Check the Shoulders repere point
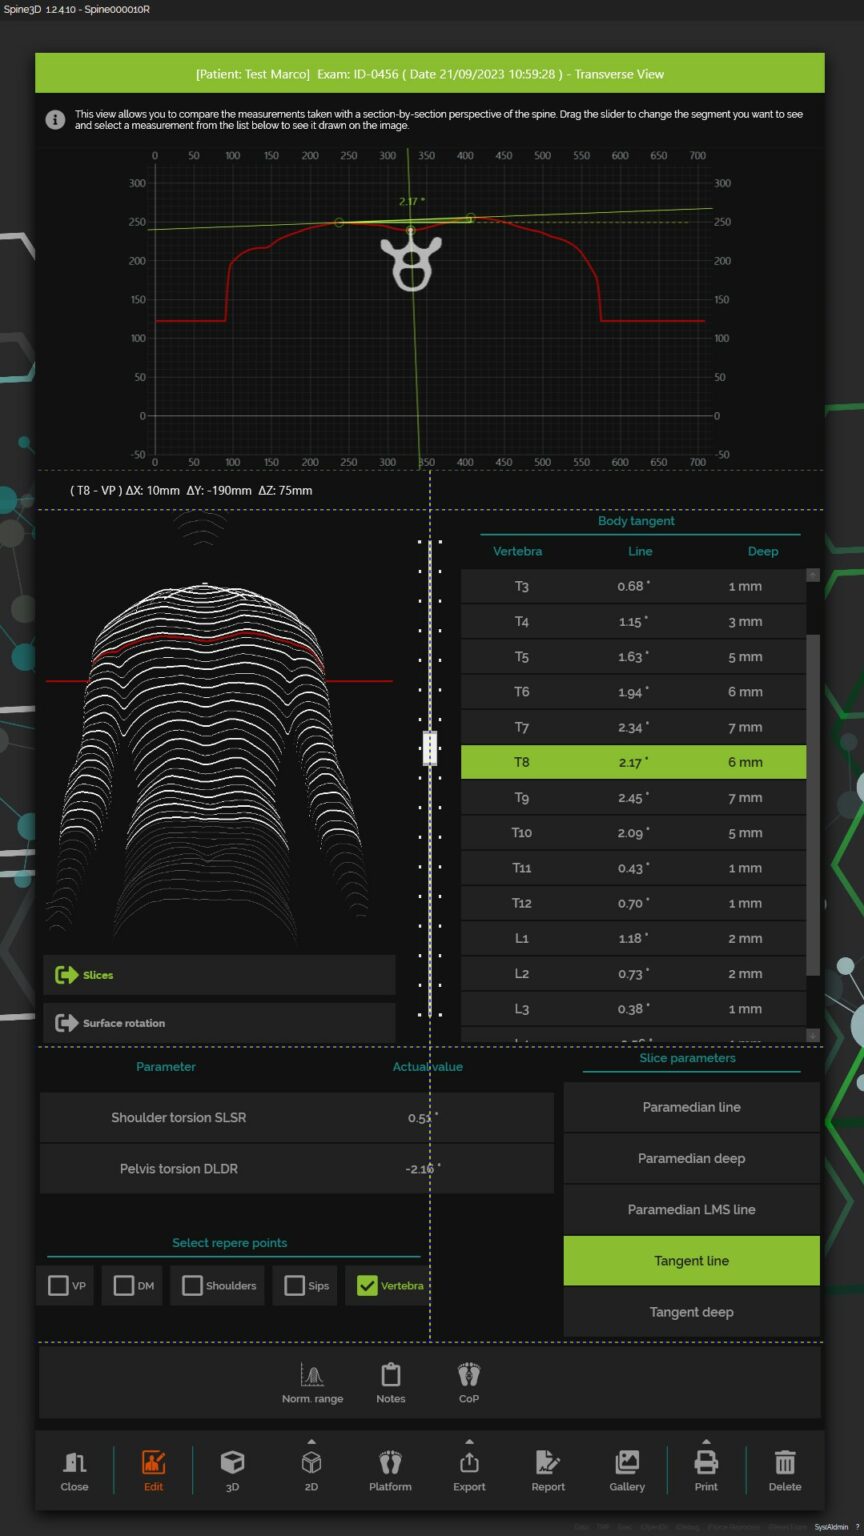Viewport: 864px width, 1536px height. (191, 1285)
